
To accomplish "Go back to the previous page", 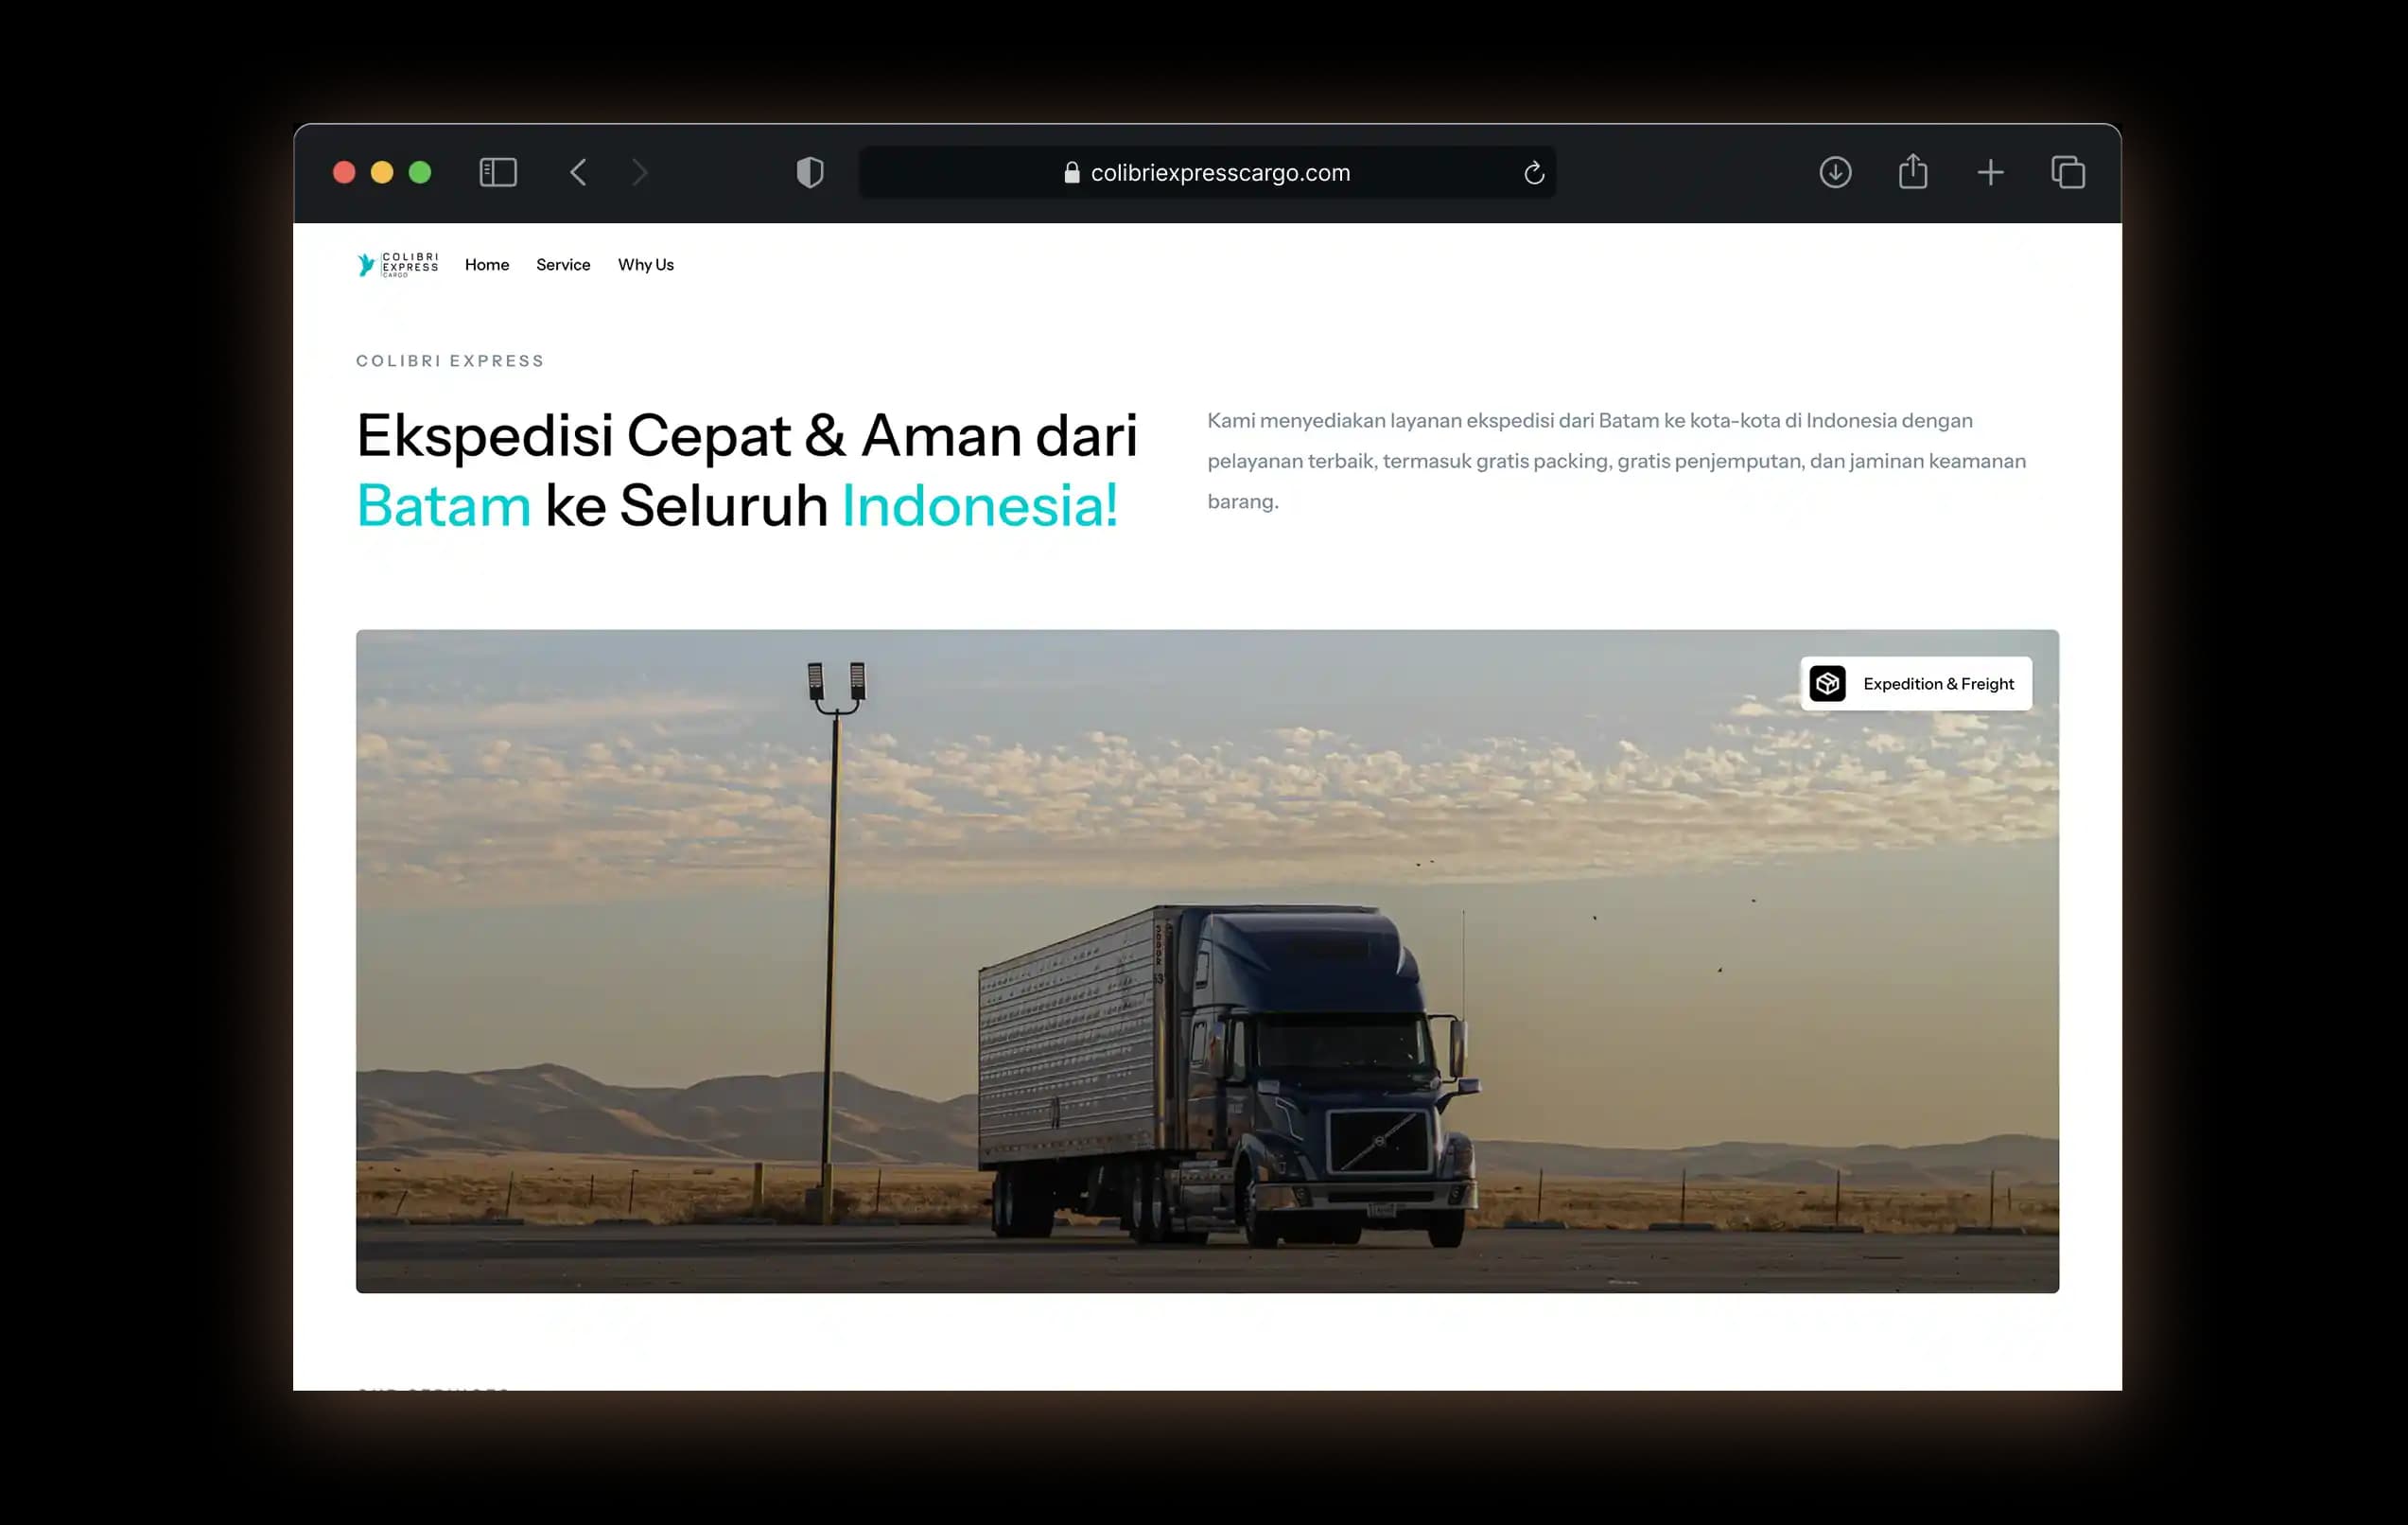I will [578, 172].
